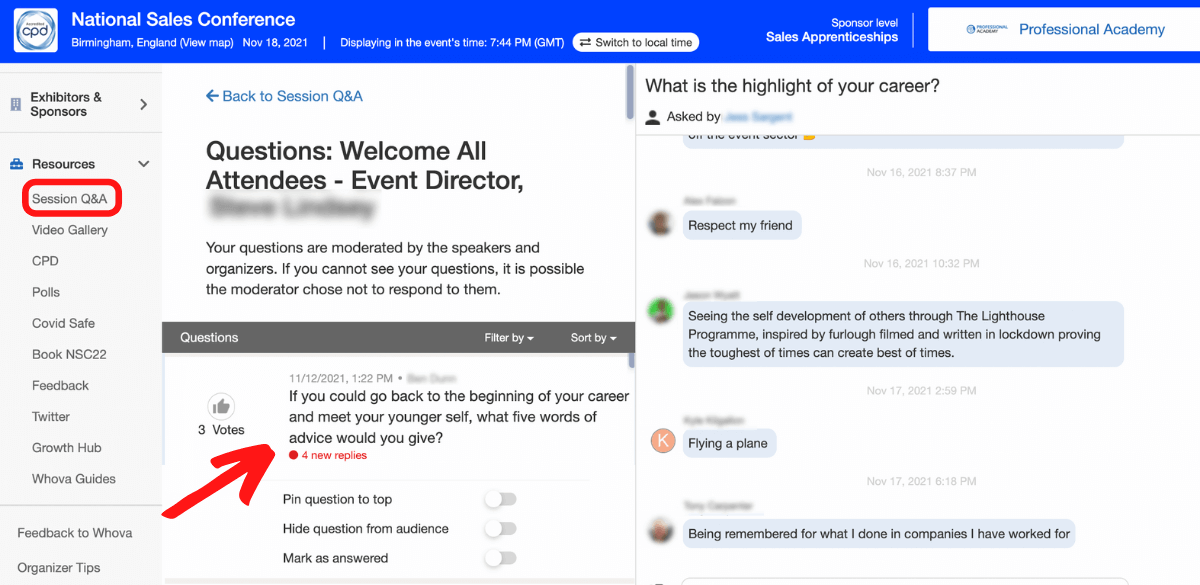1200x585 pixels.
Task: Click the green avatar next to the Lighthouse Programme reply
Action: click(x=660, y=311)
